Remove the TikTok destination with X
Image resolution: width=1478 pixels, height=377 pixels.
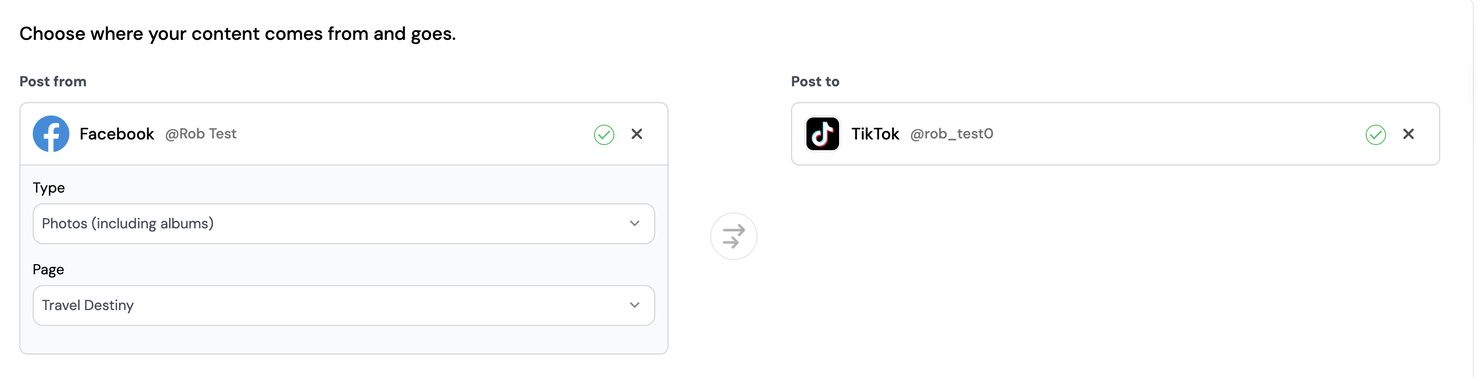pyautogui.click(x=1409, y=134)
